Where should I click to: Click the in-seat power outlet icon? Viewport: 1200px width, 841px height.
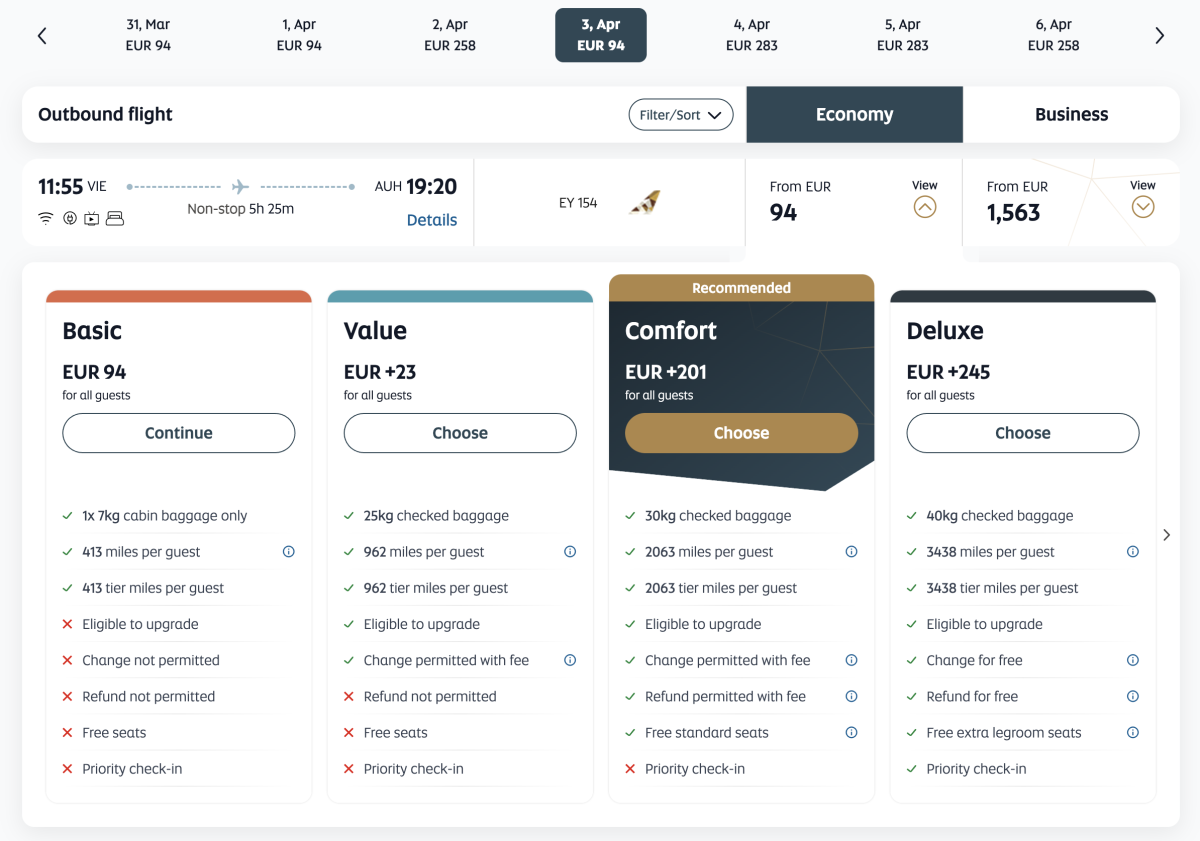coord(69,218)
